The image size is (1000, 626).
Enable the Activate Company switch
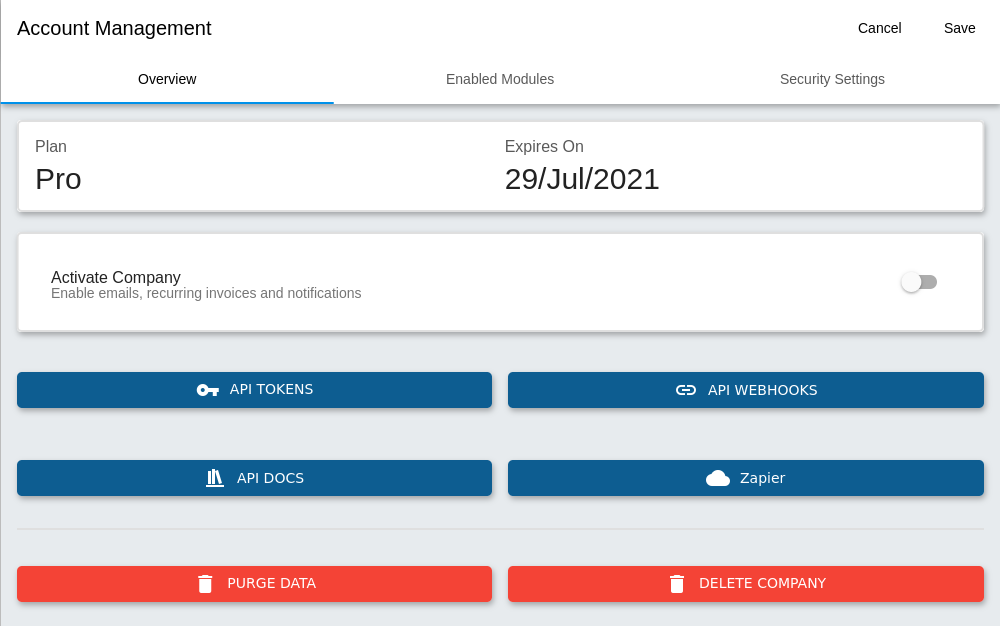click(x=918, y=282)
